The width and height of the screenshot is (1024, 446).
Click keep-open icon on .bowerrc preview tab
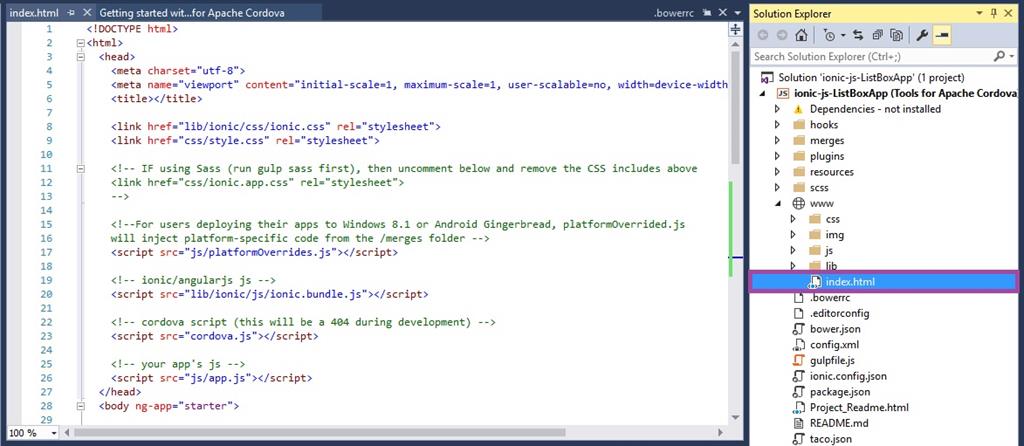pos(707,12)
